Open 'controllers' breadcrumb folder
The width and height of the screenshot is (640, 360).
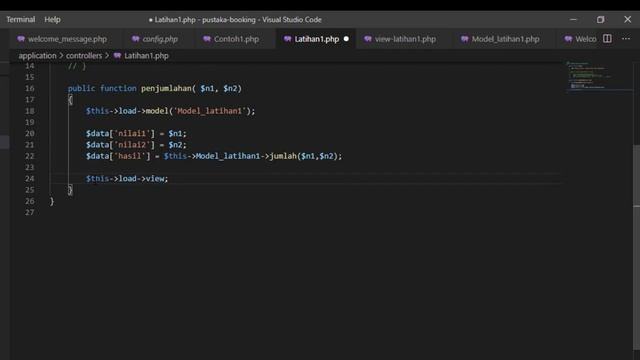point(84,56)
